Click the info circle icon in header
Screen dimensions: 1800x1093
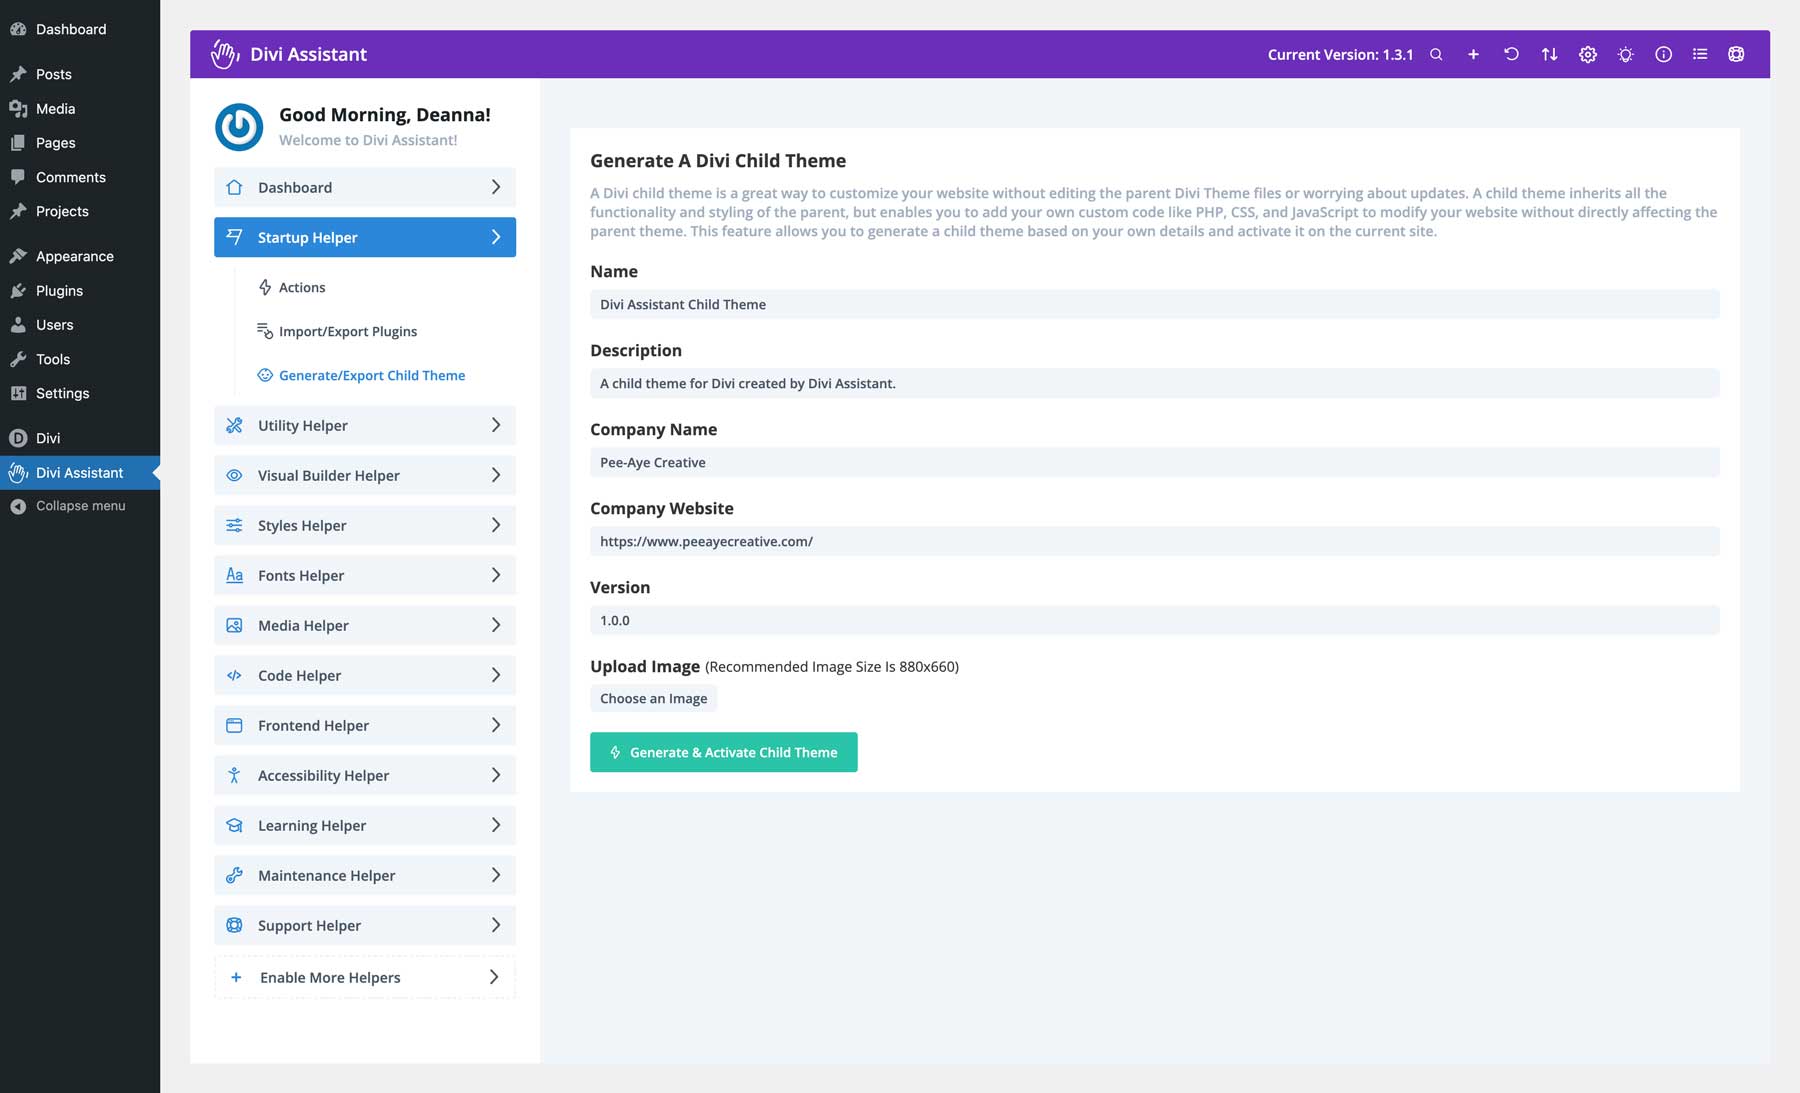pos(1663,55)
